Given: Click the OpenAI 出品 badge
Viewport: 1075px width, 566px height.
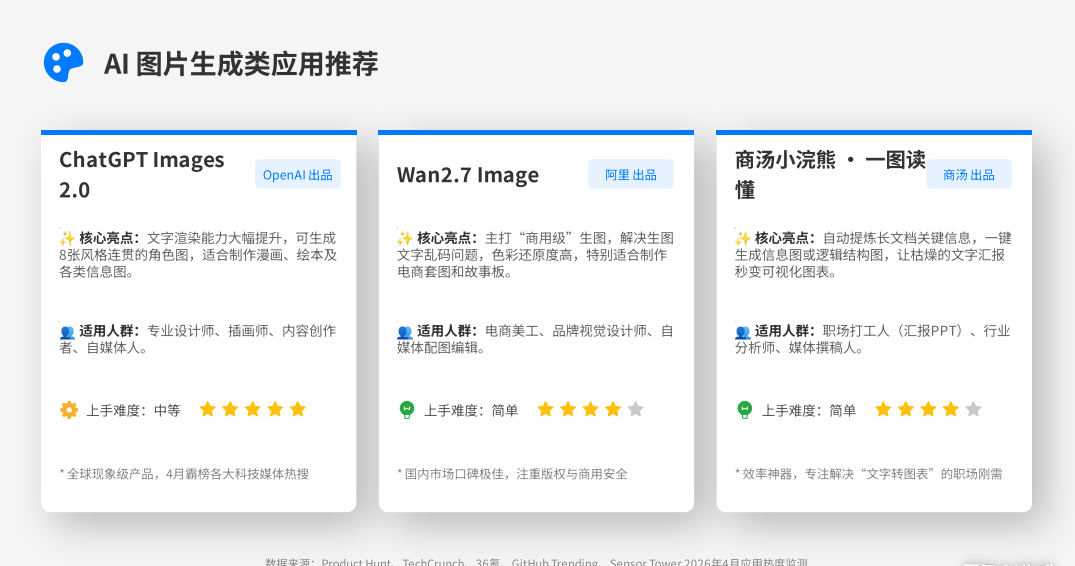Looking at the screenshot, I should 298,175.
